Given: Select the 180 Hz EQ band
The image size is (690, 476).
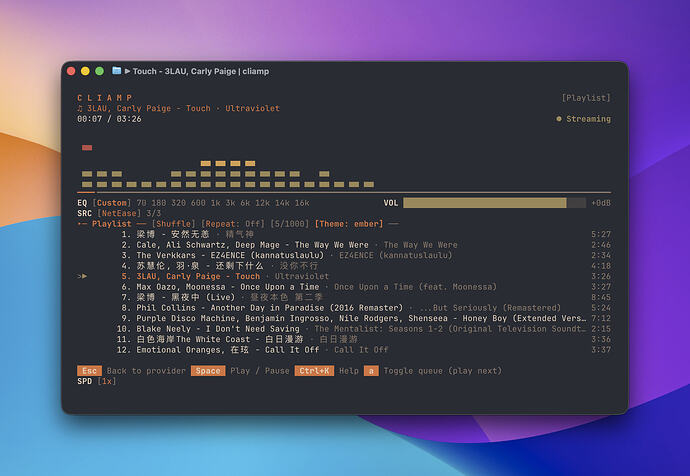Looking at the screenshot, I should tap(158, 203).
